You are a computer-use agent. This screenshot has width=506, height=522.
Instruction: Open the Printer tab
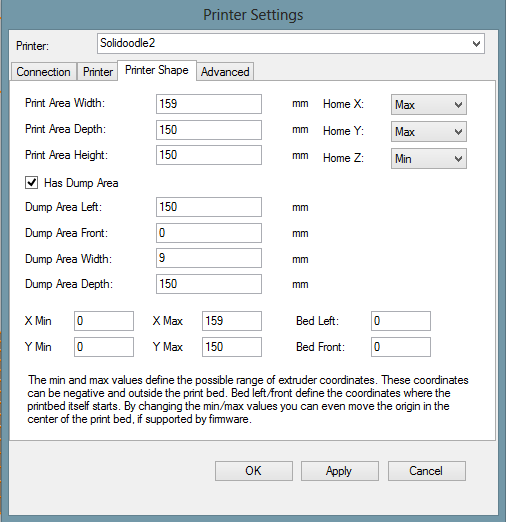(98, 72)
